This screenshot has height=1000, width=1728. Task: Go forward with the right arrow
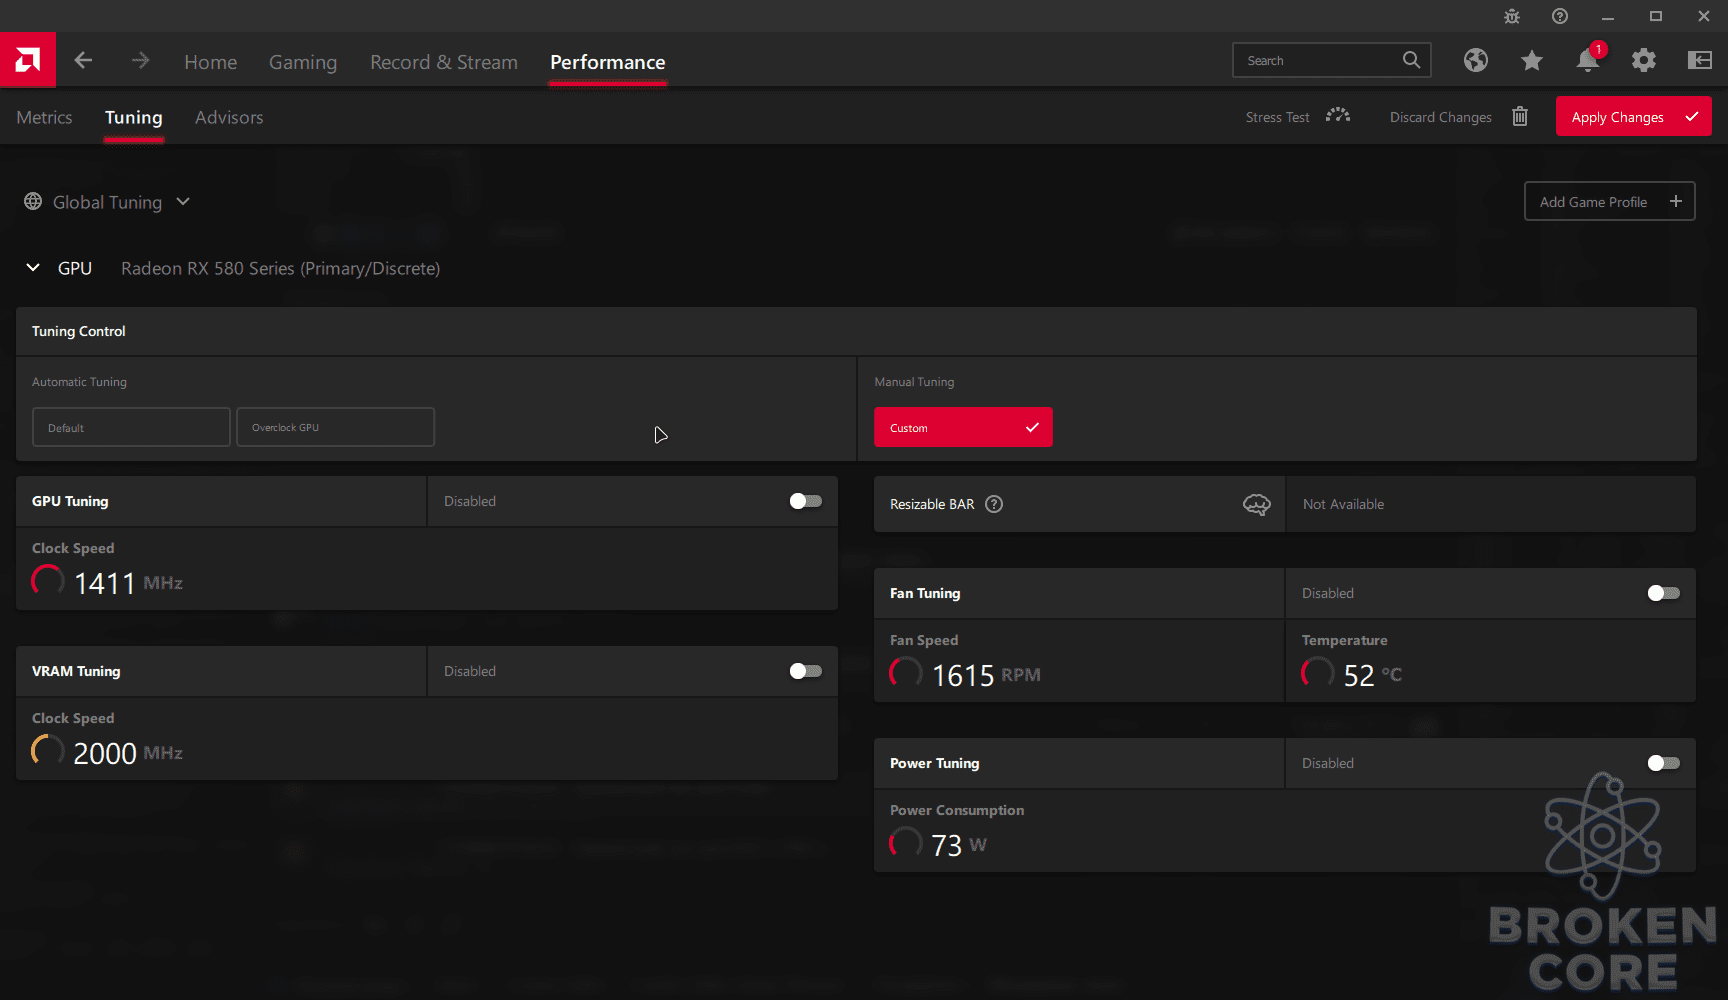pos(140,61)
